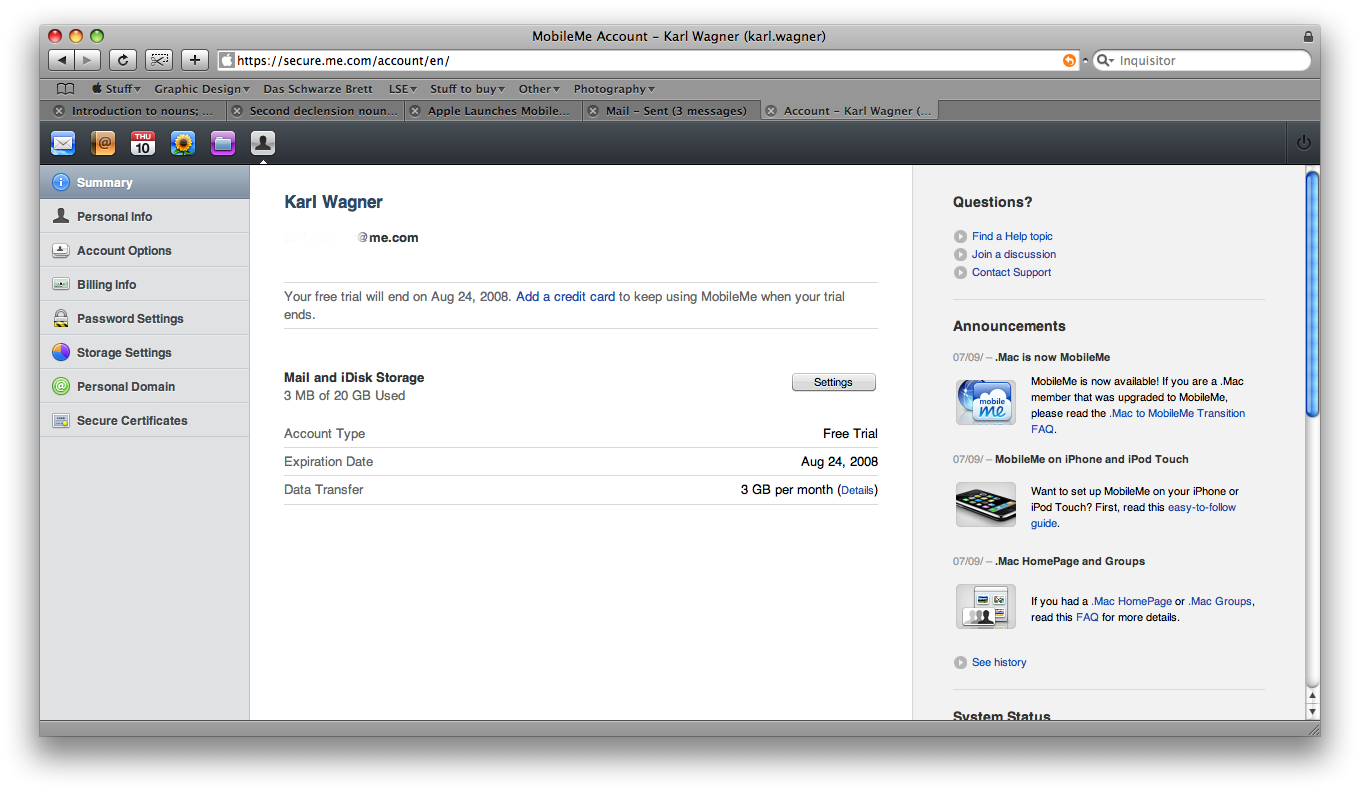
Task: Go forward with the browser forward arrow
Action: (88, 60)
